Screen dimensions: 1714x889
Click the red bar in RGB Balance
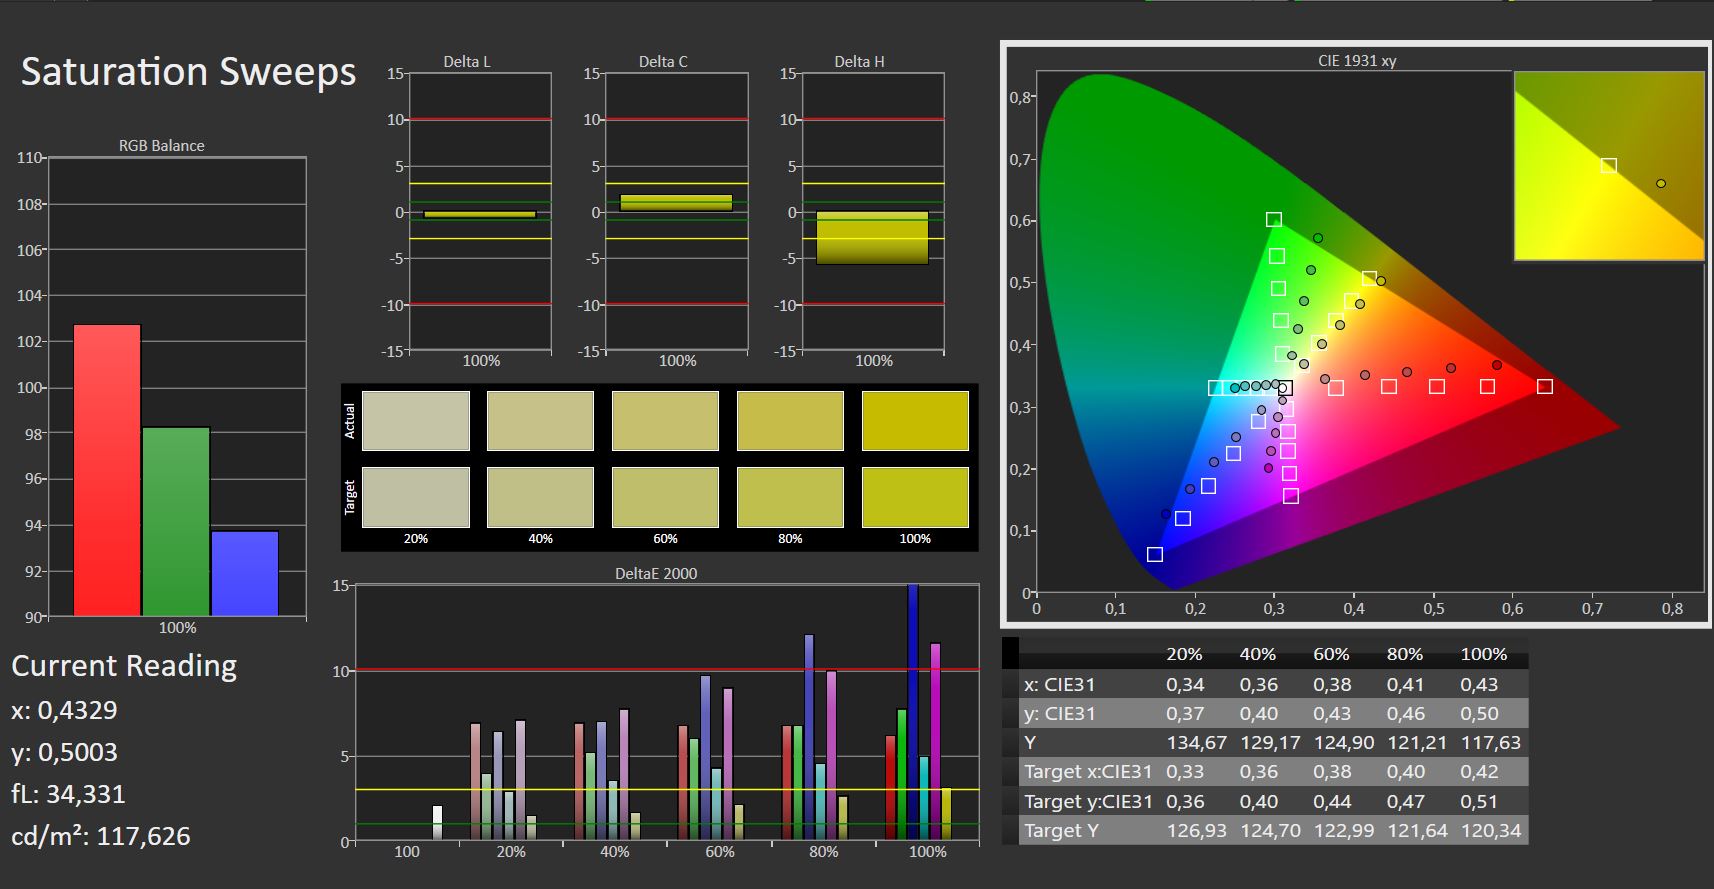pyautogui.click(x=107, y=470)
